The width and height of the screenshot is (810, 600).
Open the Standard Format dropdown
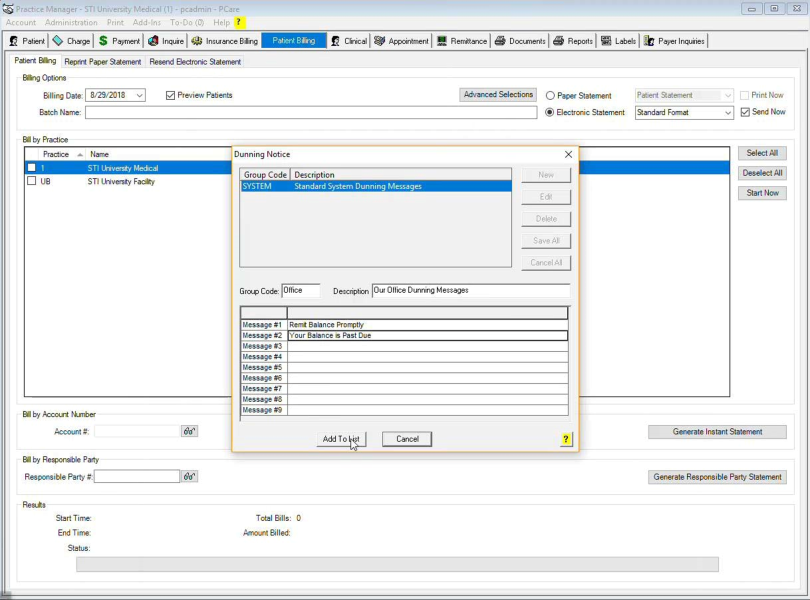[x=728, y=113]
